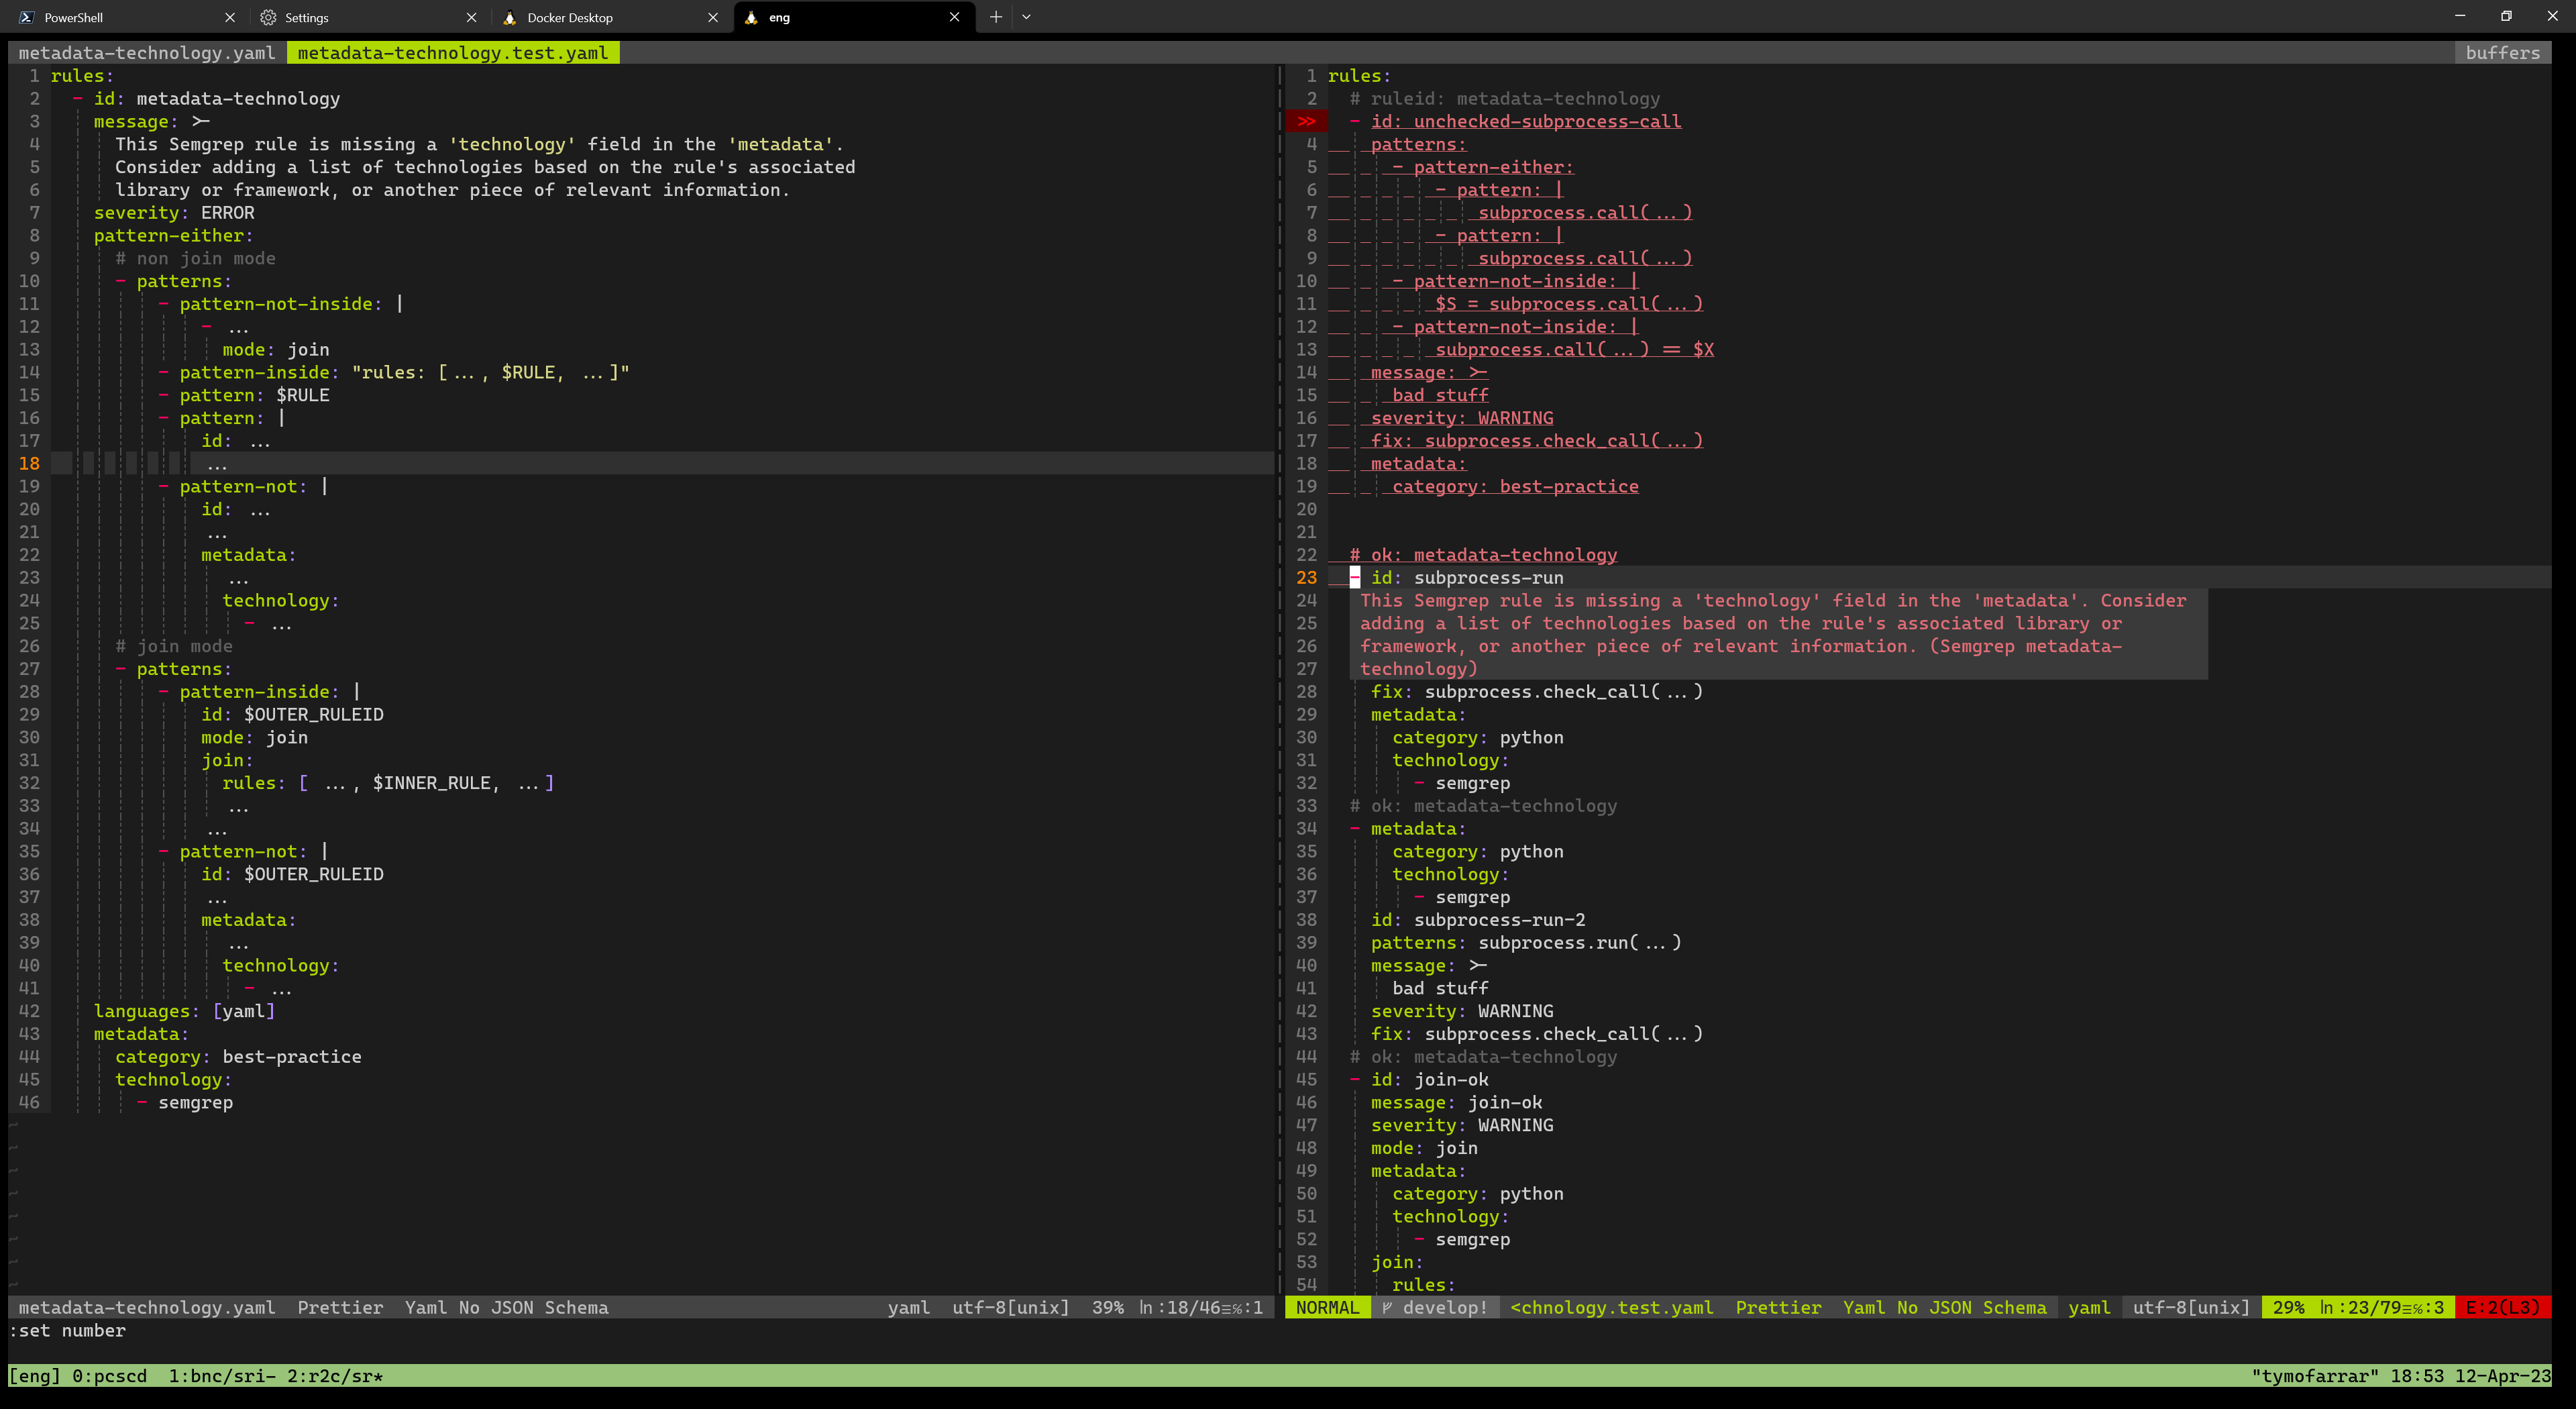Screen dimensions: 2576x1409
Task: Click 'id: unchecked-subprocess-call' in right pane
Action: 1526,121
